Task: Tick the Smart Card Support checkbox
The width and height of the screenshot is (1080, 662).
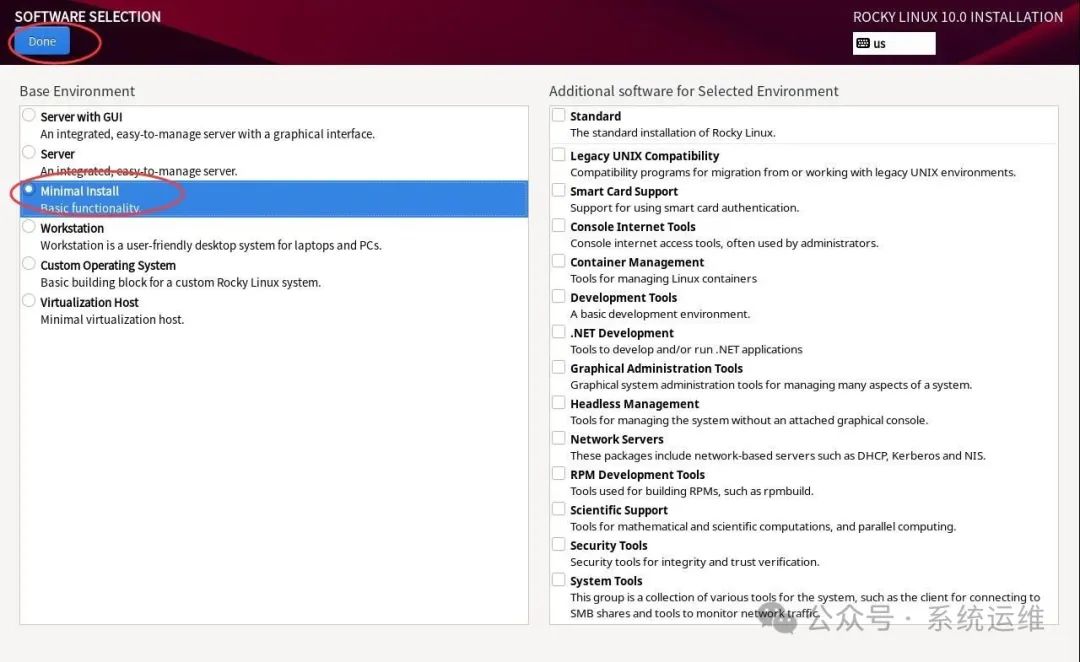Action: pyautogui.click(x=559, y=190)
